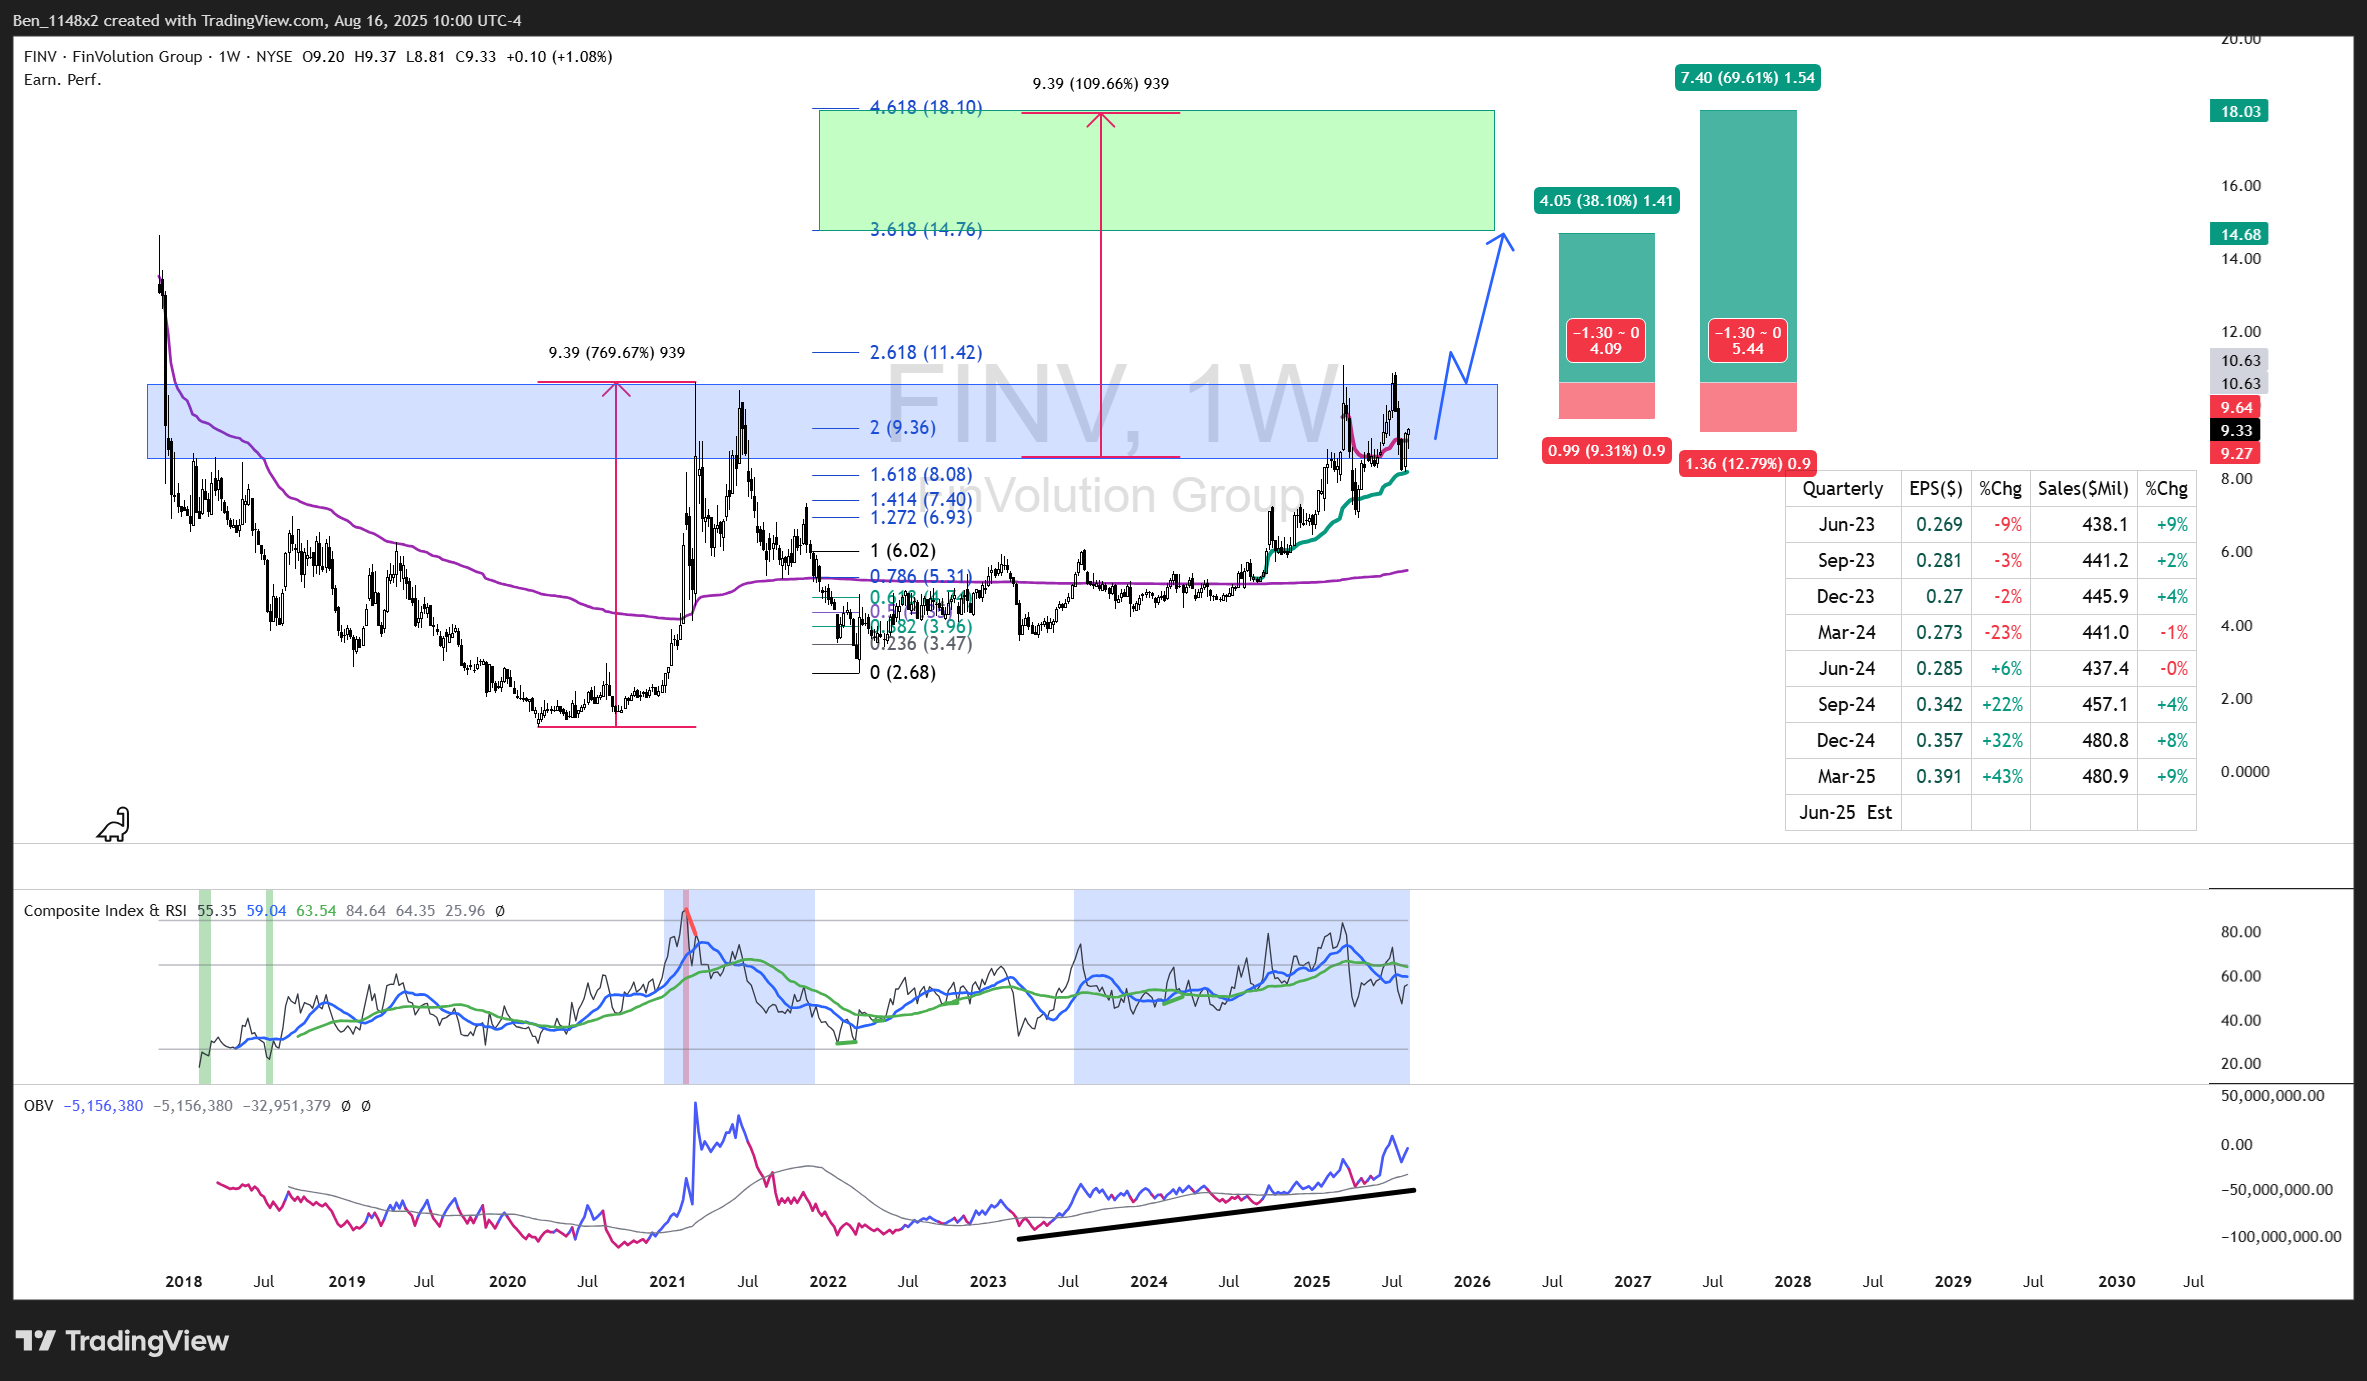Click the 2026 label on the time axis

[1471, 1281]
